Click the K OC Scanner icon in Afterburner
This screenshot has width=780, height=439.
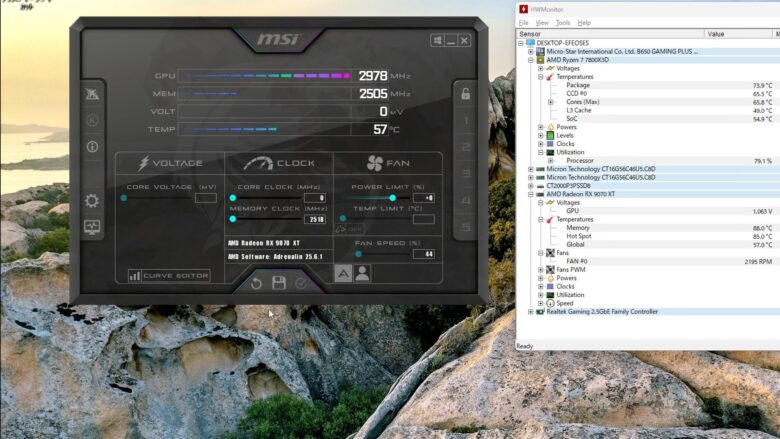[92, 120]
